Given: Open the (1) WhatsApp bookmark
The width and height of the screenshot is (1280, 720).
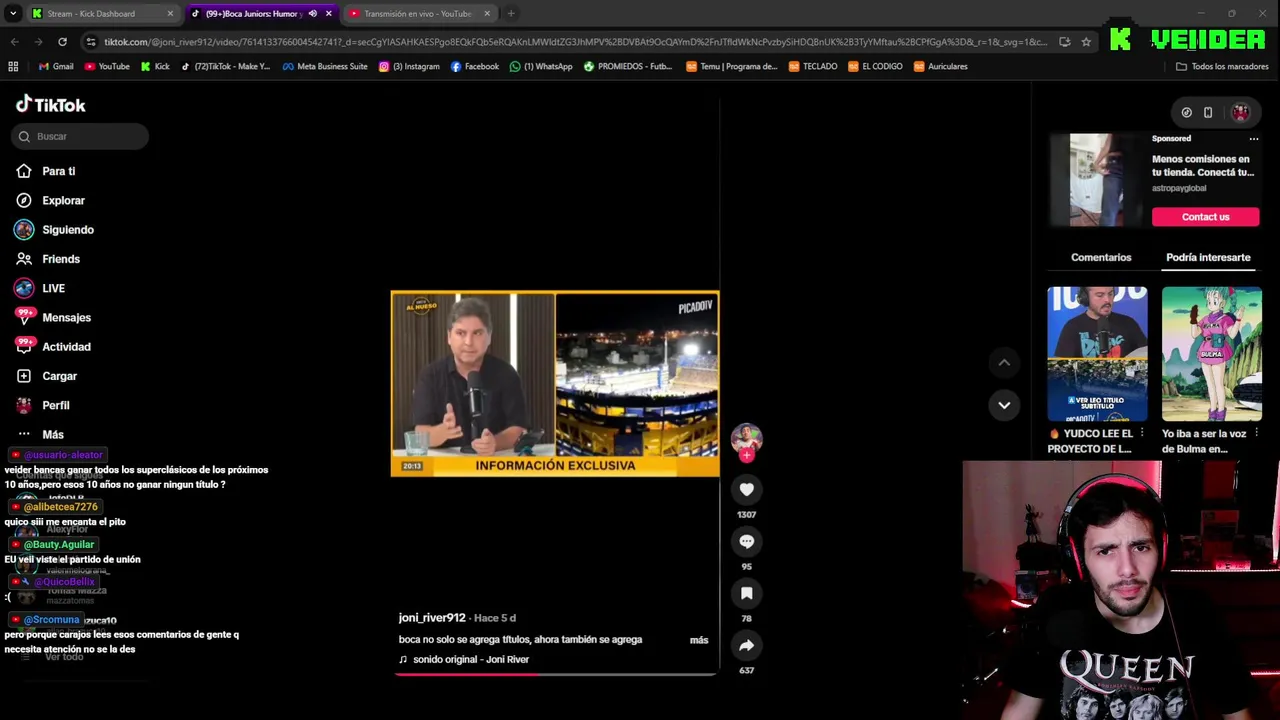Looking at the screenshot, I should coord(541,67).
